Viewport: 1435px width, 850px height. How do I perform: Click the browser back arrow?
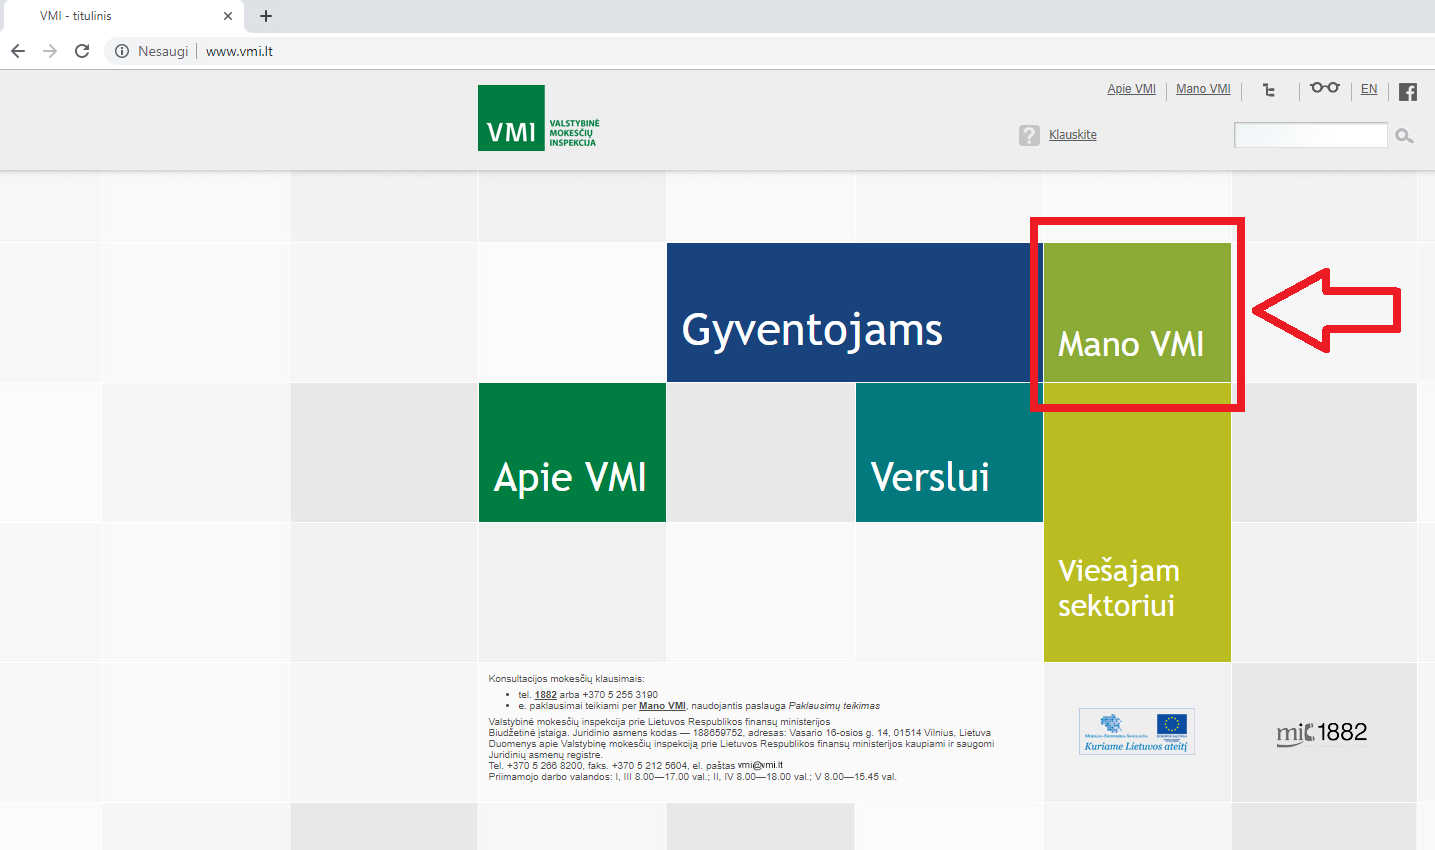click(x=18, y=51)
